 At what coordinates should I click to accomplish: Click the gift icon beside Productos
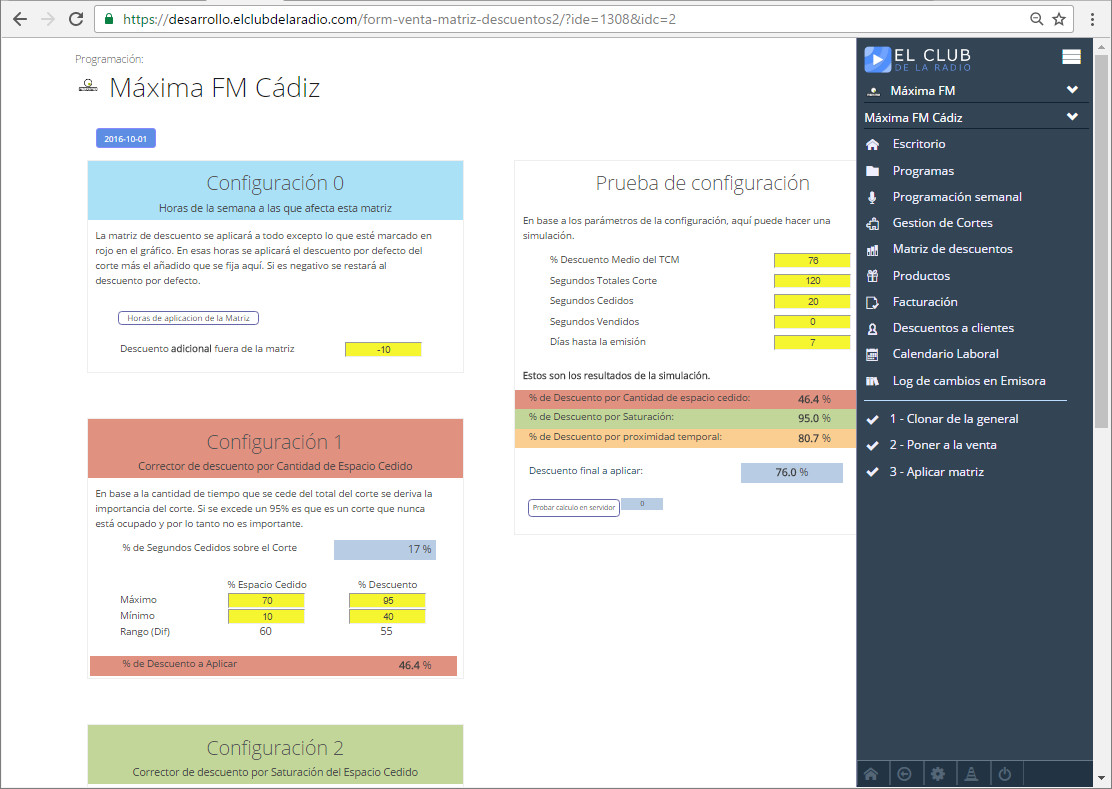click(x=872, y=276)
